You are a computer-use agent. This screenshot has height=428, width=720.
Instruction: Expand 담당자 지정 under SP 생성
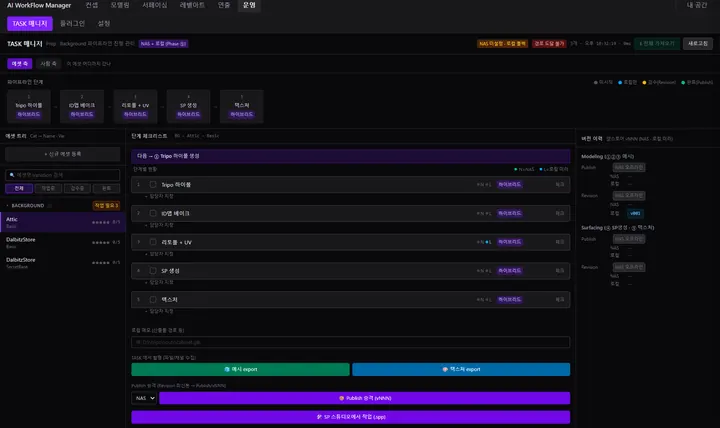(159, 282)
